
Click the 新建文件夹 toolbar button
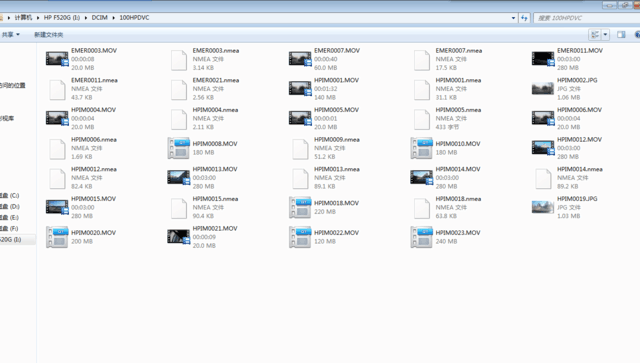(48, 35)
